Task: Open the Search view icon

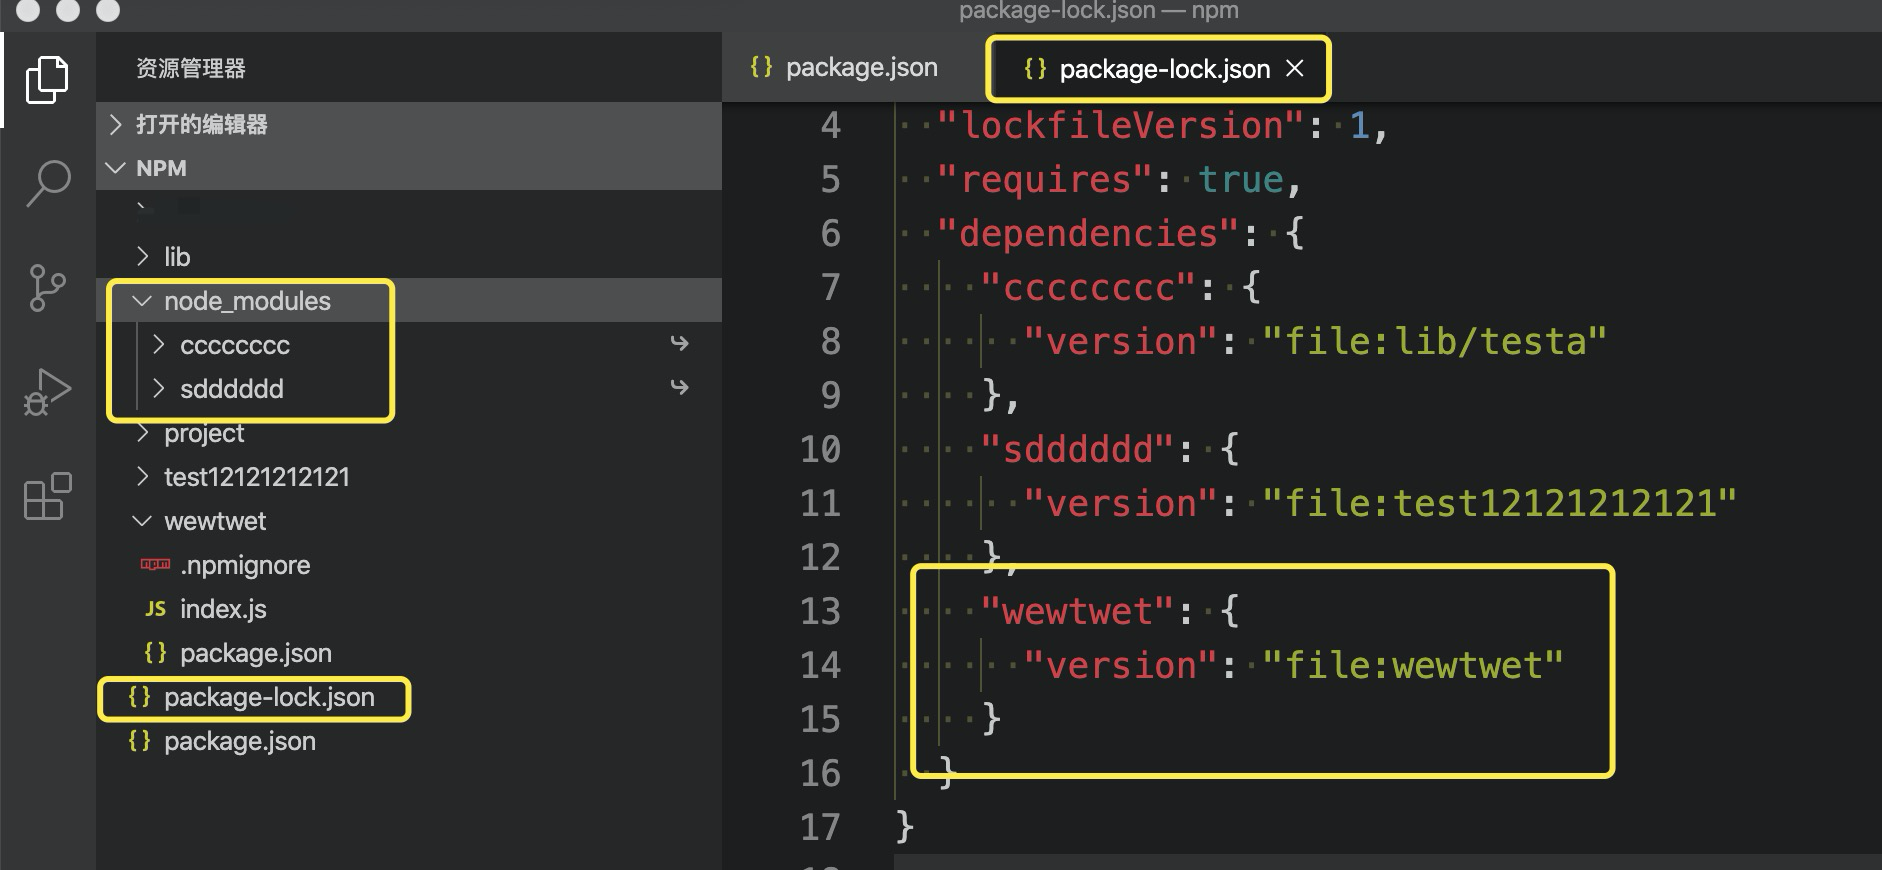Action: pos(47,184)
